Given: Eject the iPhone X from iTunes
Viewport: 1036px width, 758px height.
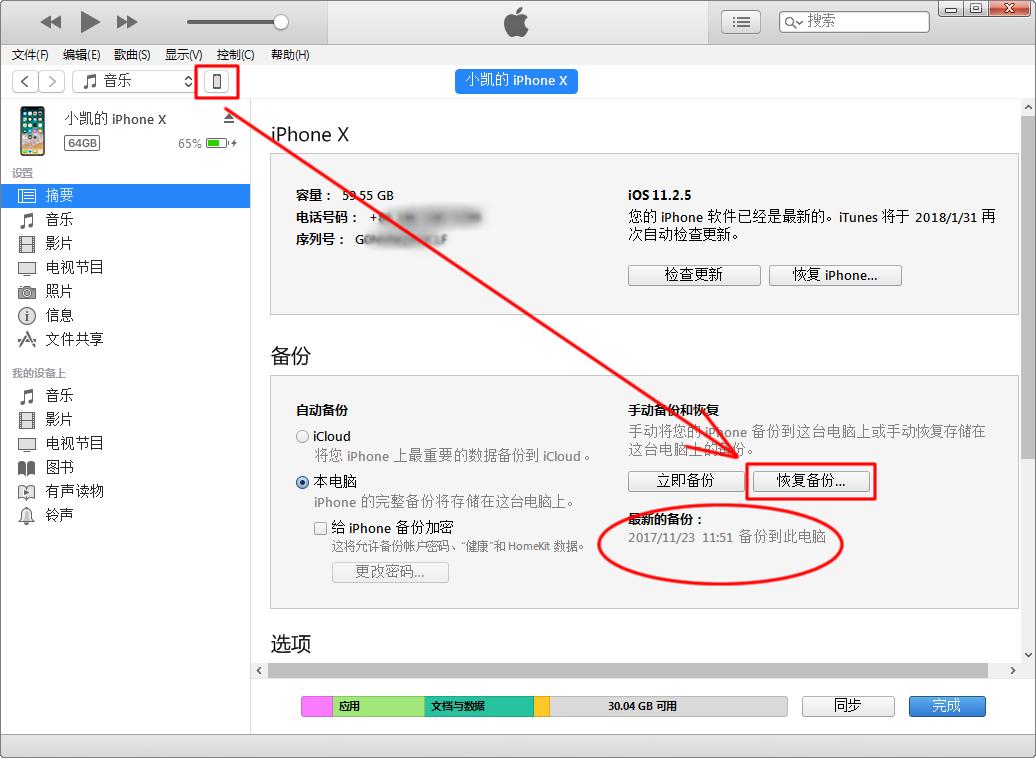Looking at the screenshot, I should (229, 117).
